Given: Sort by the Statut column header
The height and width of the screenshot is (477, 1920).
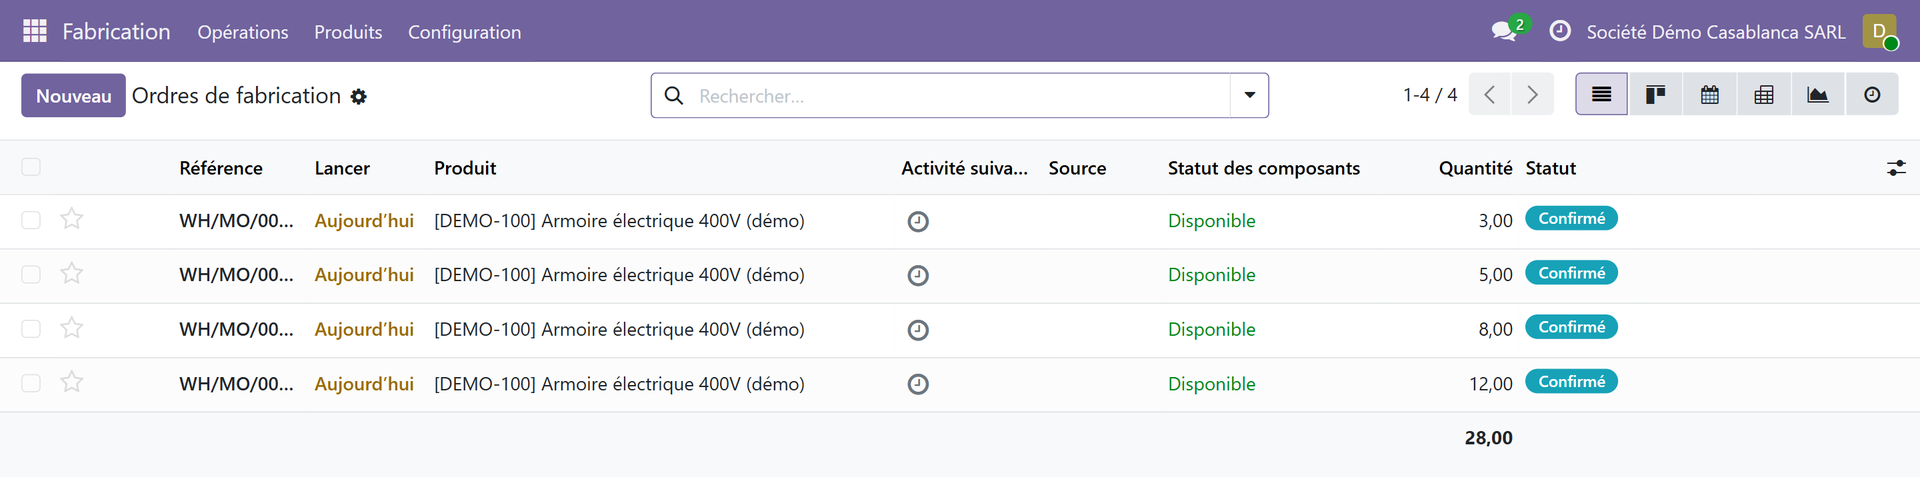Looking at the screenshot, I should pos(1551,168).
